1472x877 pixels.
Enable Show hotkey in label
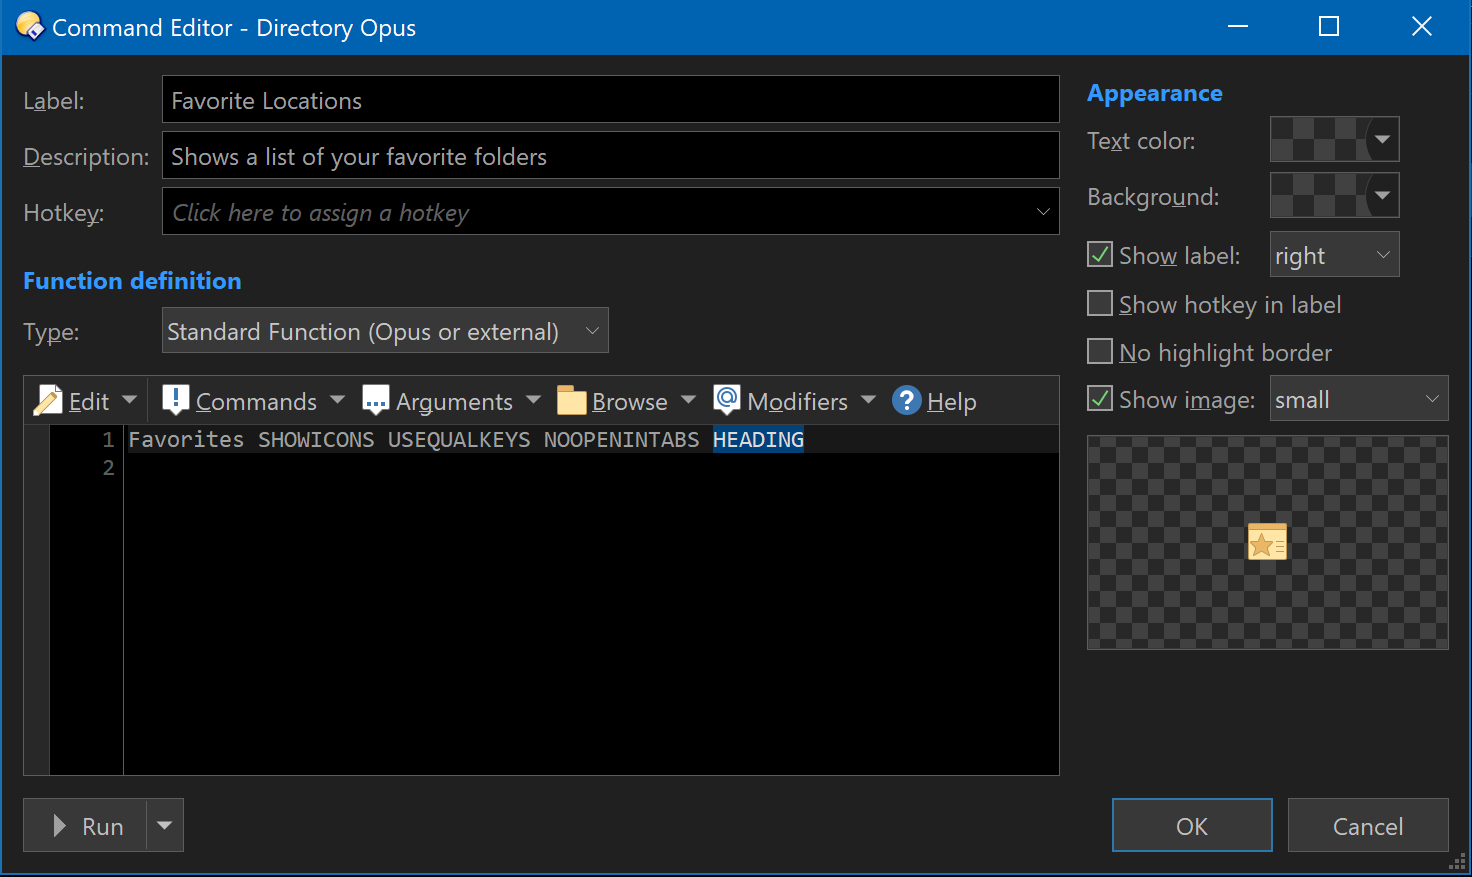point(1100,304)
